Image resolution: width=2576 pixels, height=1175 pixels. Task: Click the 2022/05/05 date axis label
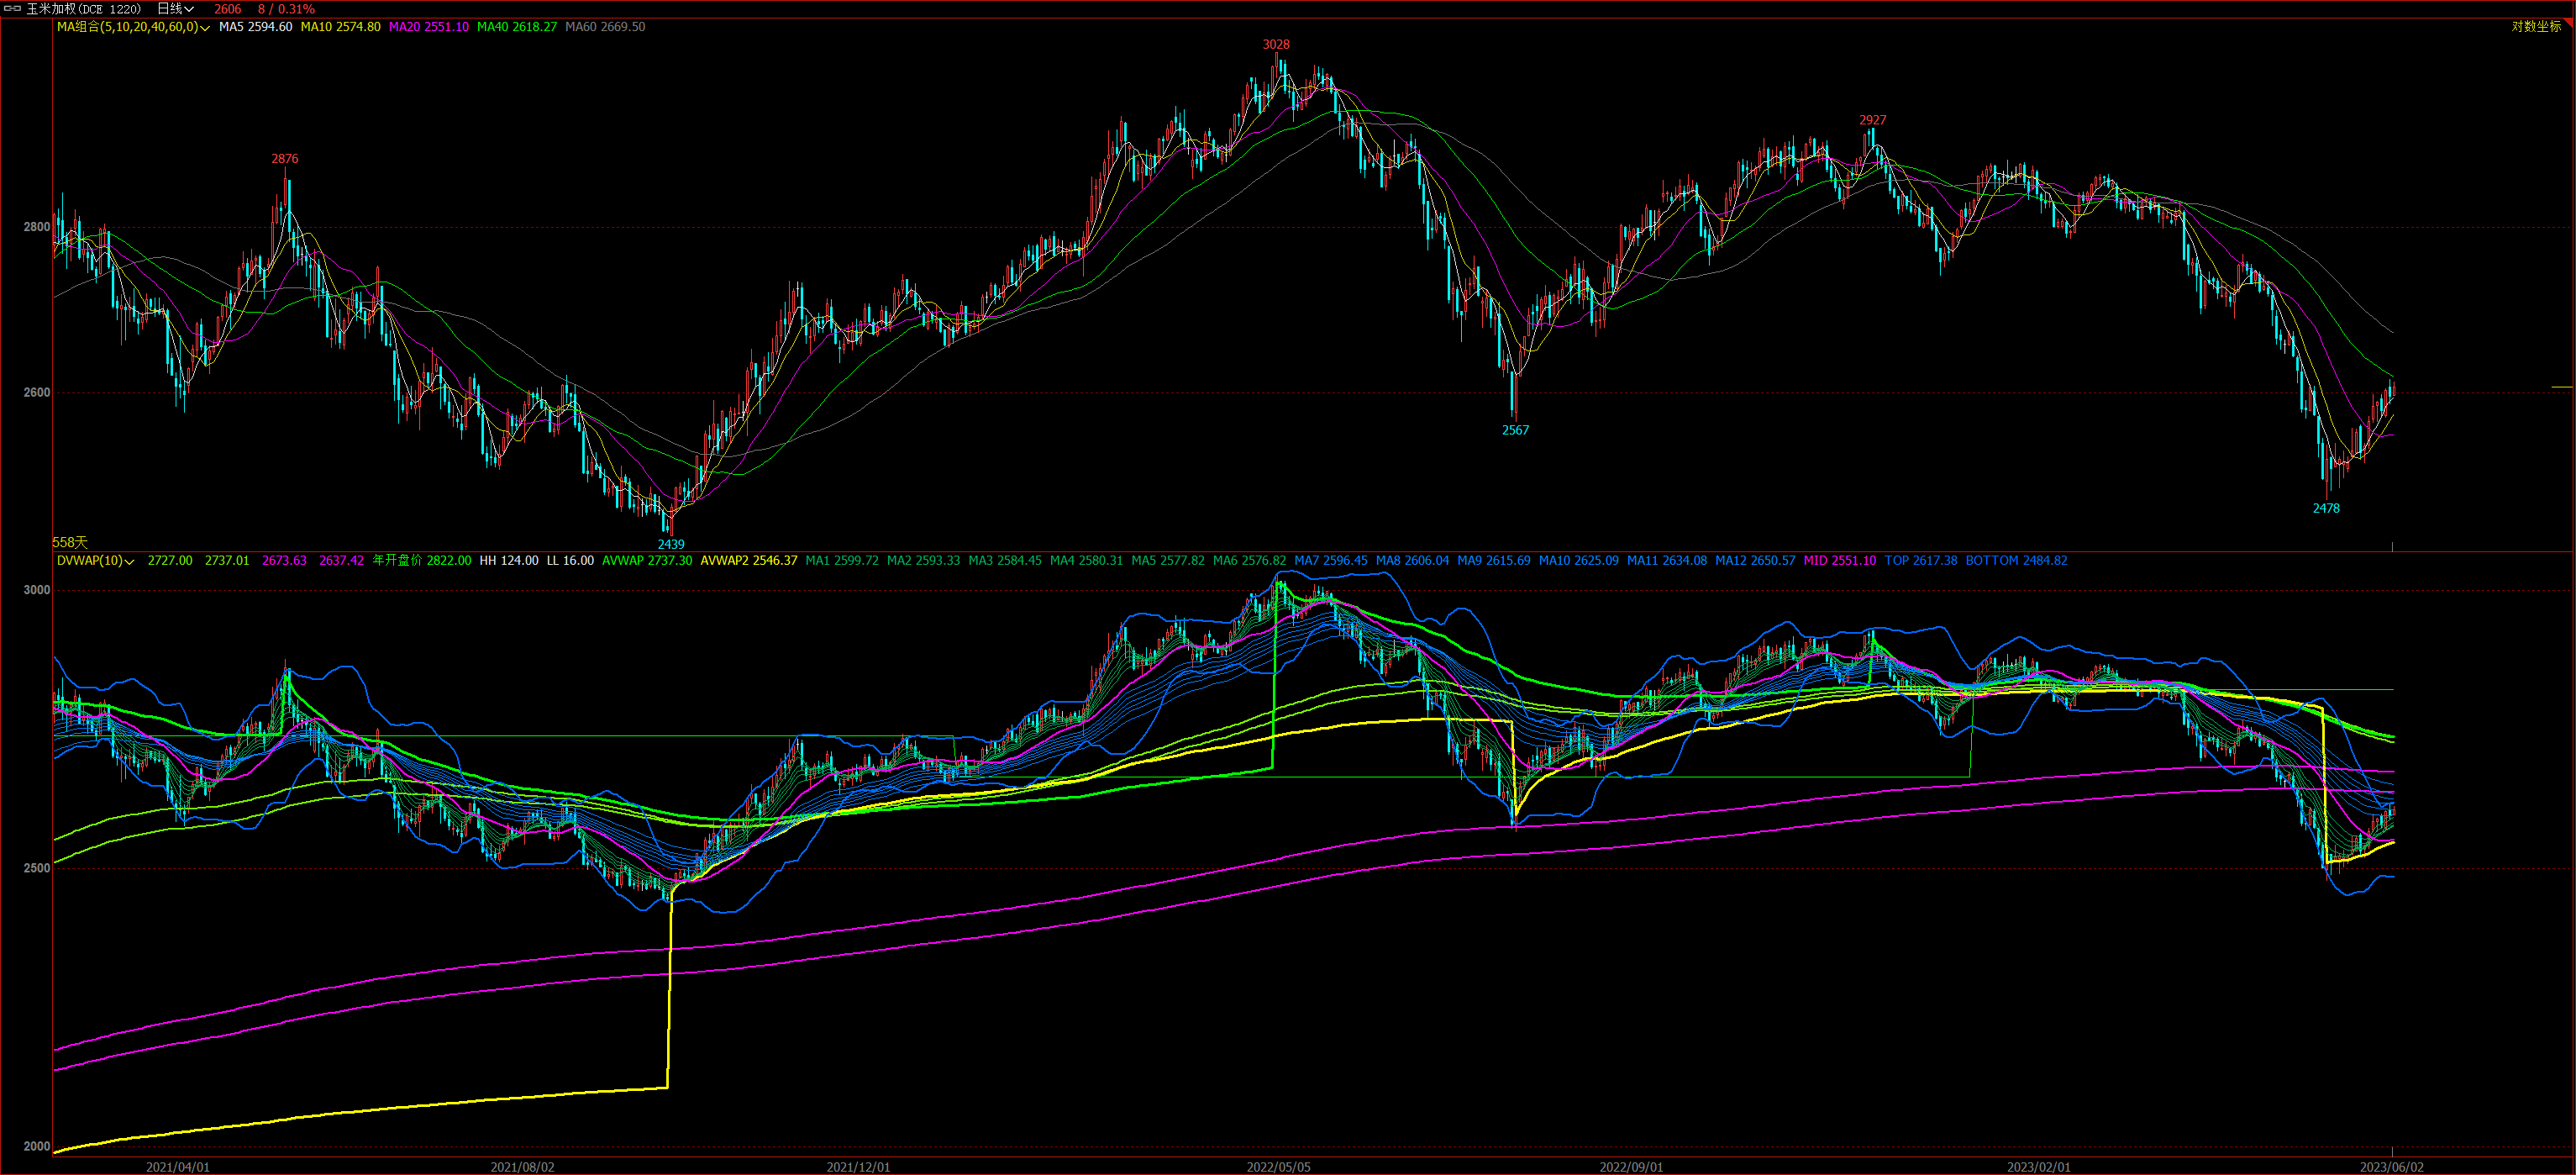tap(1278, 1167)
